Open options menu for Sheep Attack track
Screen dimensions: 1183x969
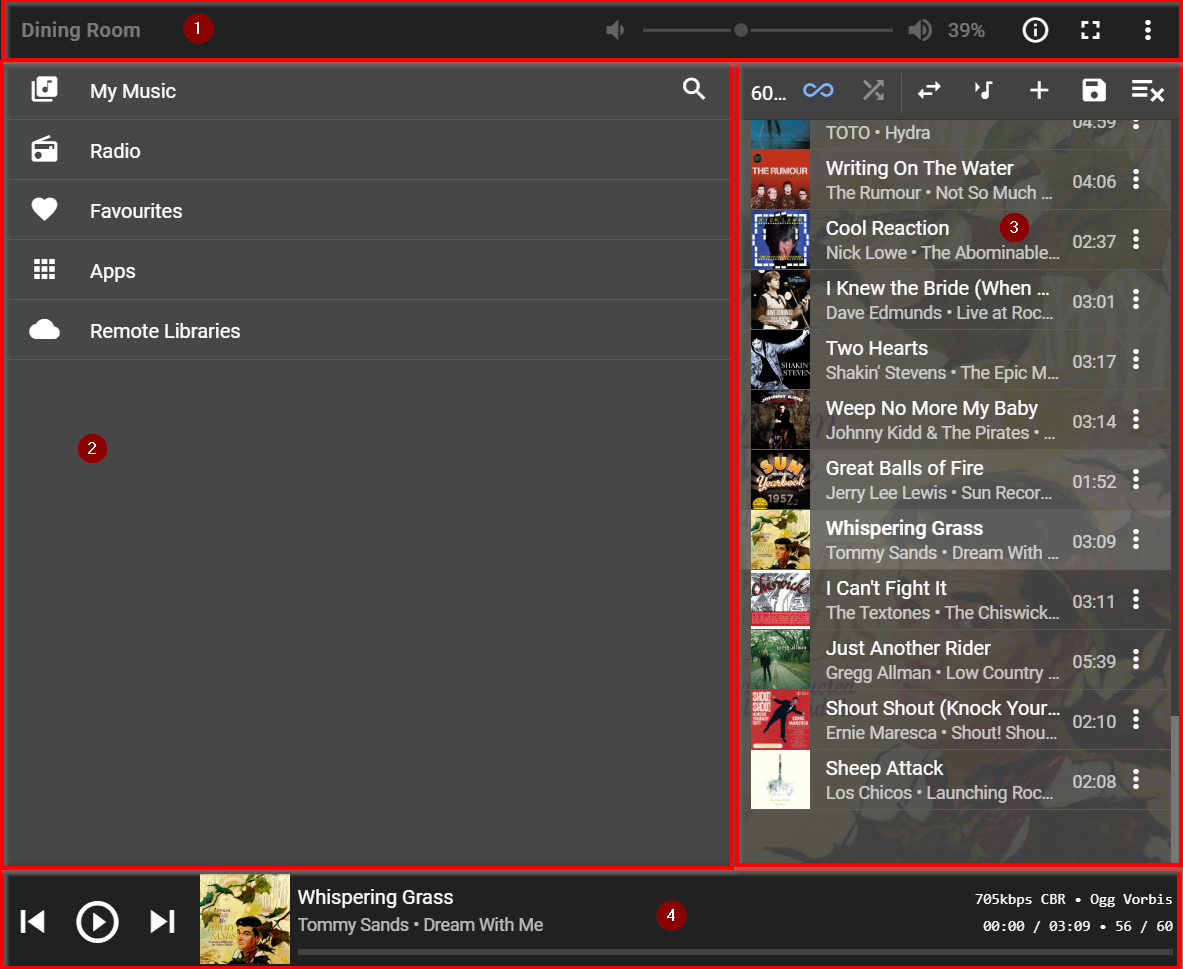(1136, 780)
